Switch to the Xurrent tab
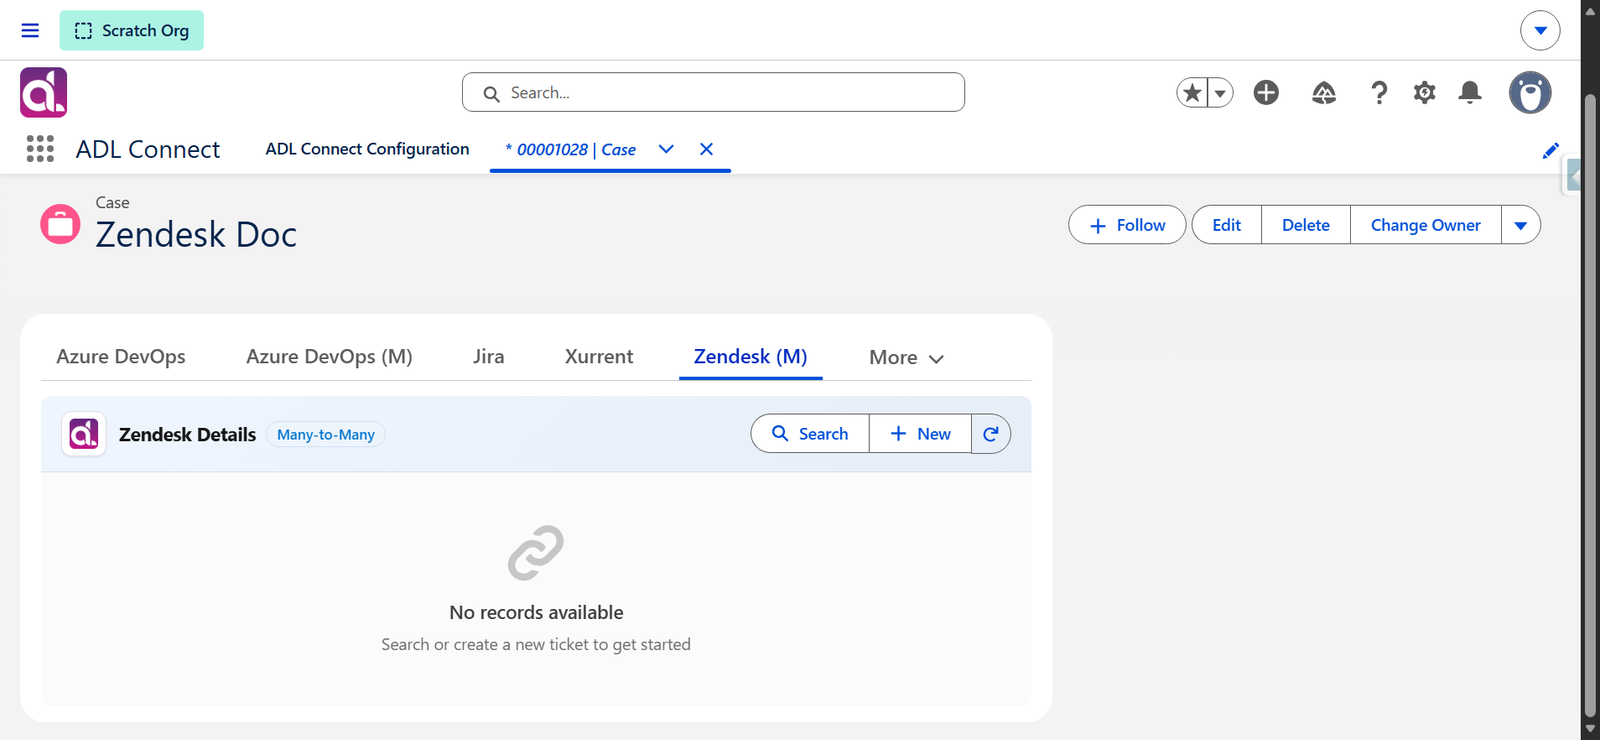 tap(599, 357)
